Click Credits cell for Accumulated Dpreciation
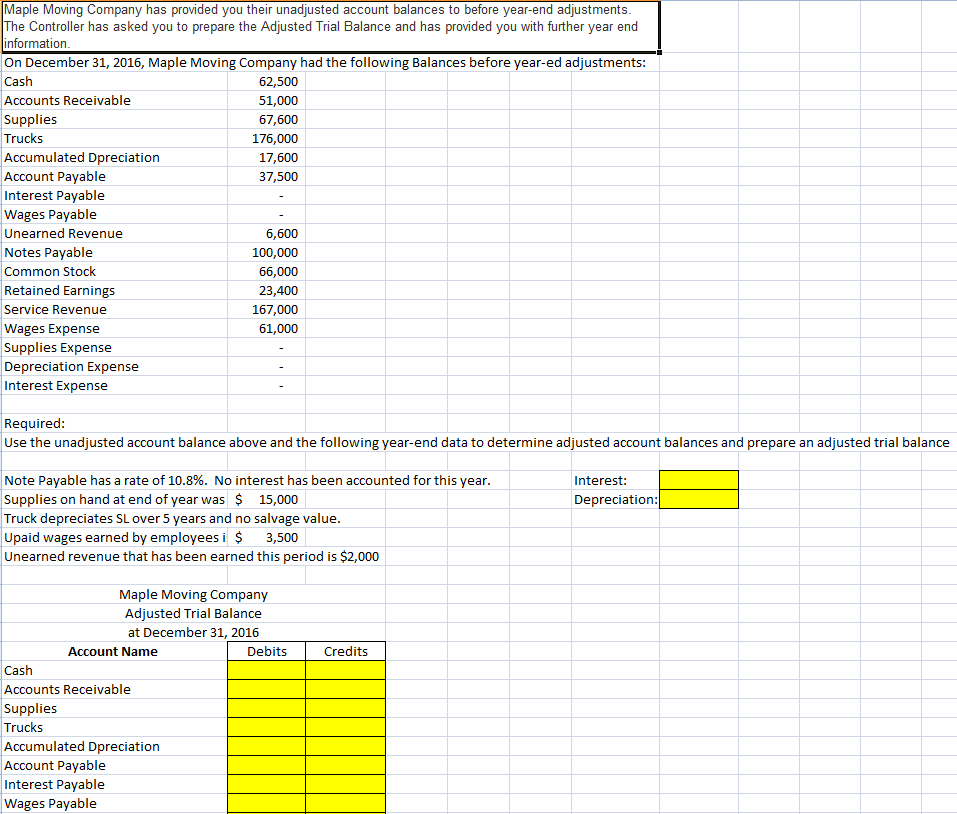This screenshot has width=957, height=814. click(345, 746)
